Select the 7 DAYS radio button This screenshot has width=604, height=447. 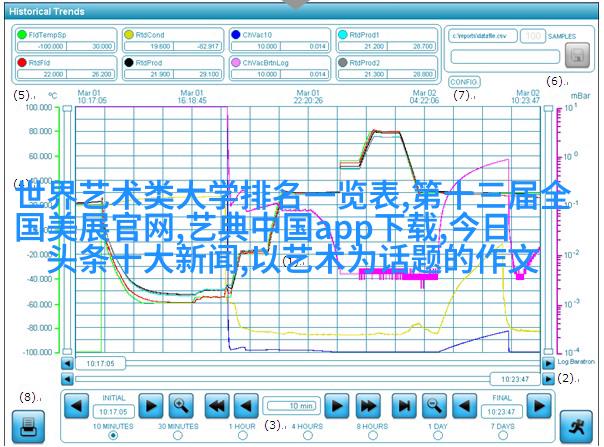[503, 436]
